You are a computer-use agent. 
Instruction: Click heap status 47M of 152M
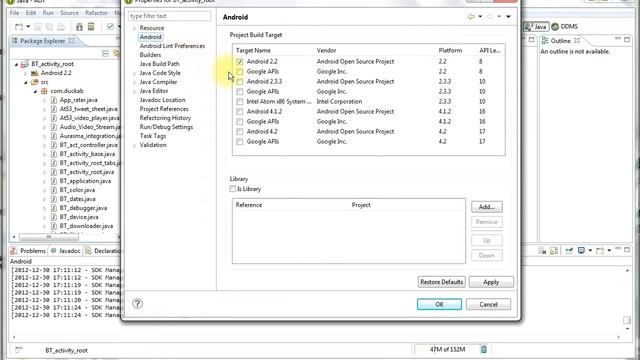coord(447,349)
